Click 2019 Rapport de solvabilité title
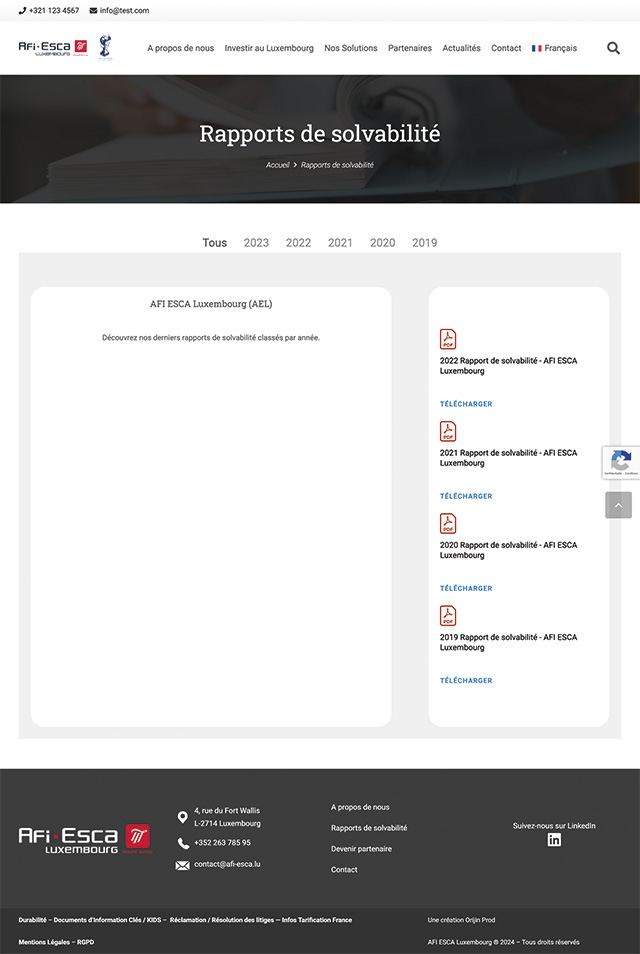Screen dimensions: 640x954 [x=509, y=642]
